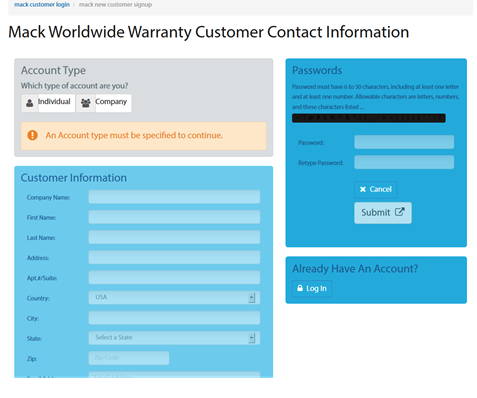
Task: Click the Log In button
Action: (312, 288)
